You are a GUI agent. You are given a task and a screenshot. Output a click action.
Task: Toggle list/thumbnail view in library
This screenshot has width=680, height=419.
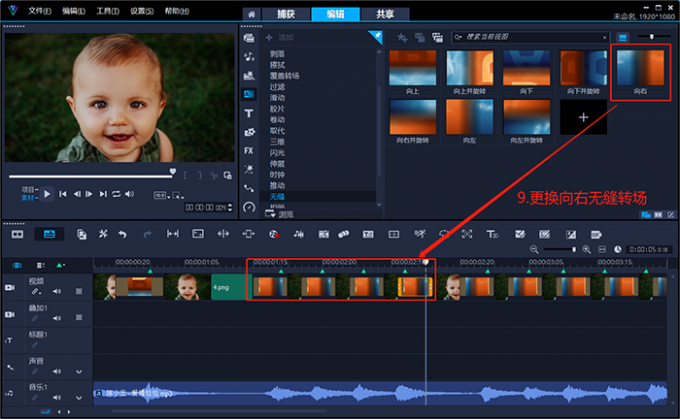coord(623,38)
